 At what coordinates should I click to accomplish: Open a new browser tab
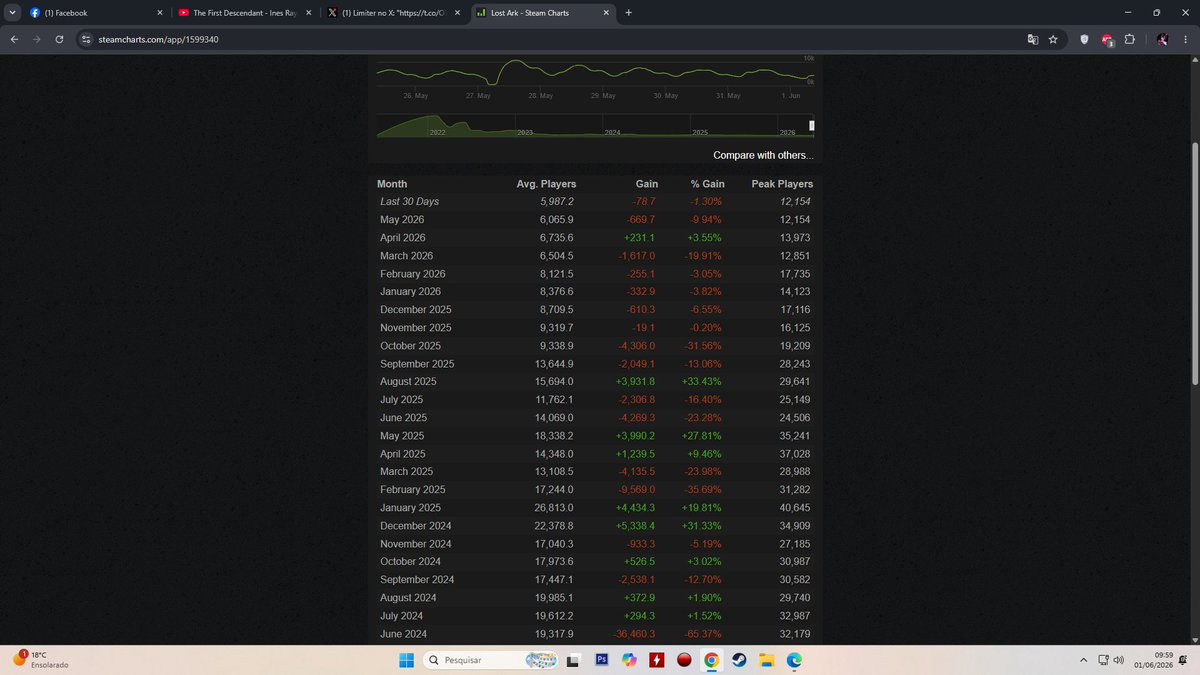click(628, 13)
